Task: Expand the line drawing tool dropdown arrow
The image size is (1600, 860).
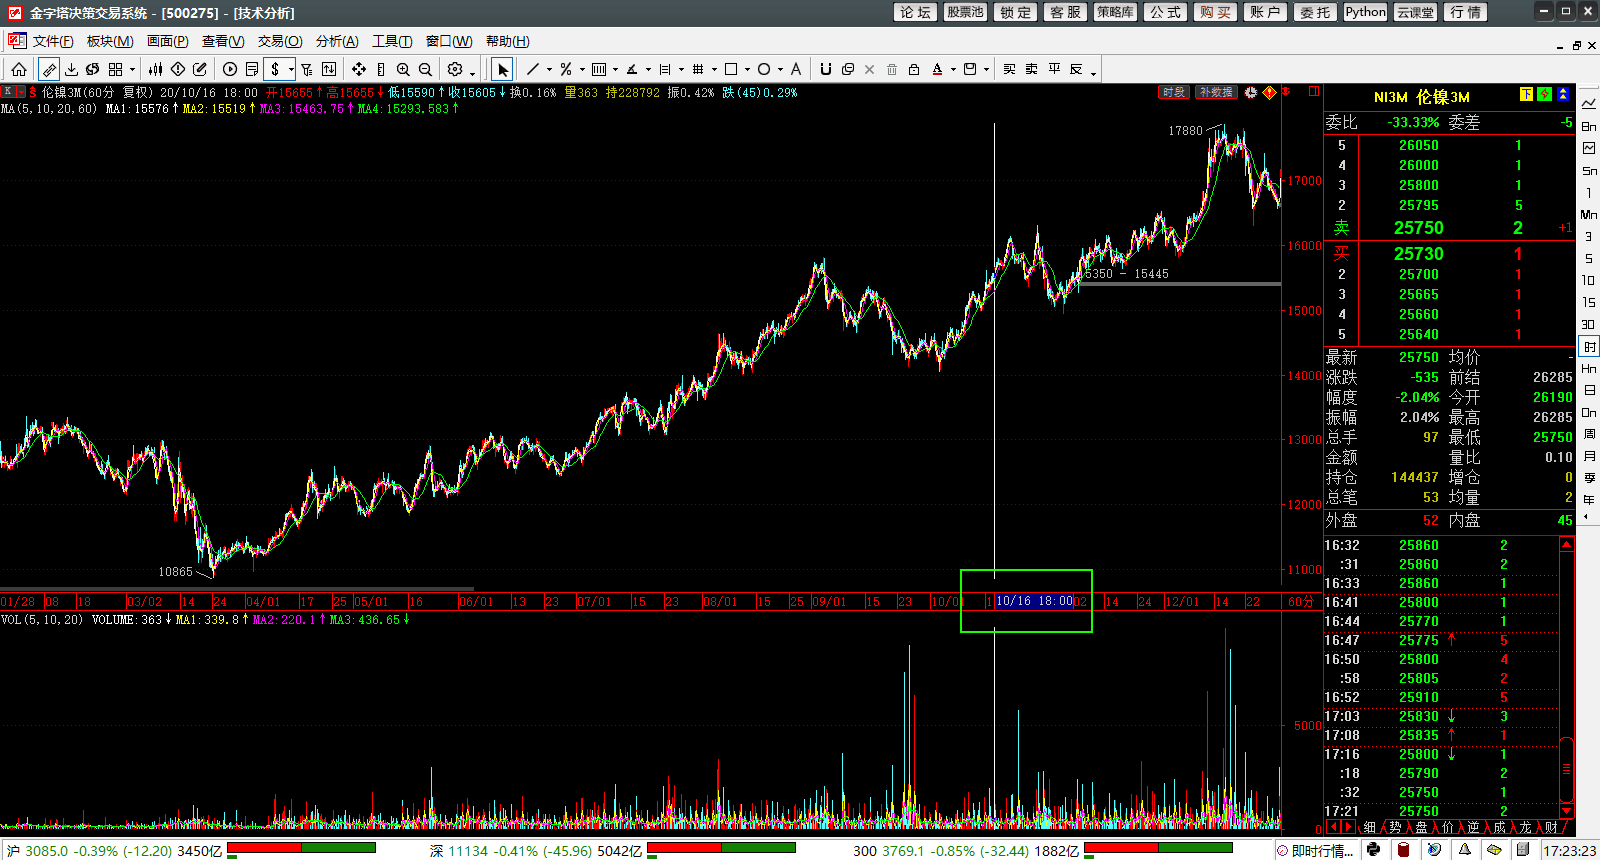Action: pyautogui.click(x=549, y=70)
